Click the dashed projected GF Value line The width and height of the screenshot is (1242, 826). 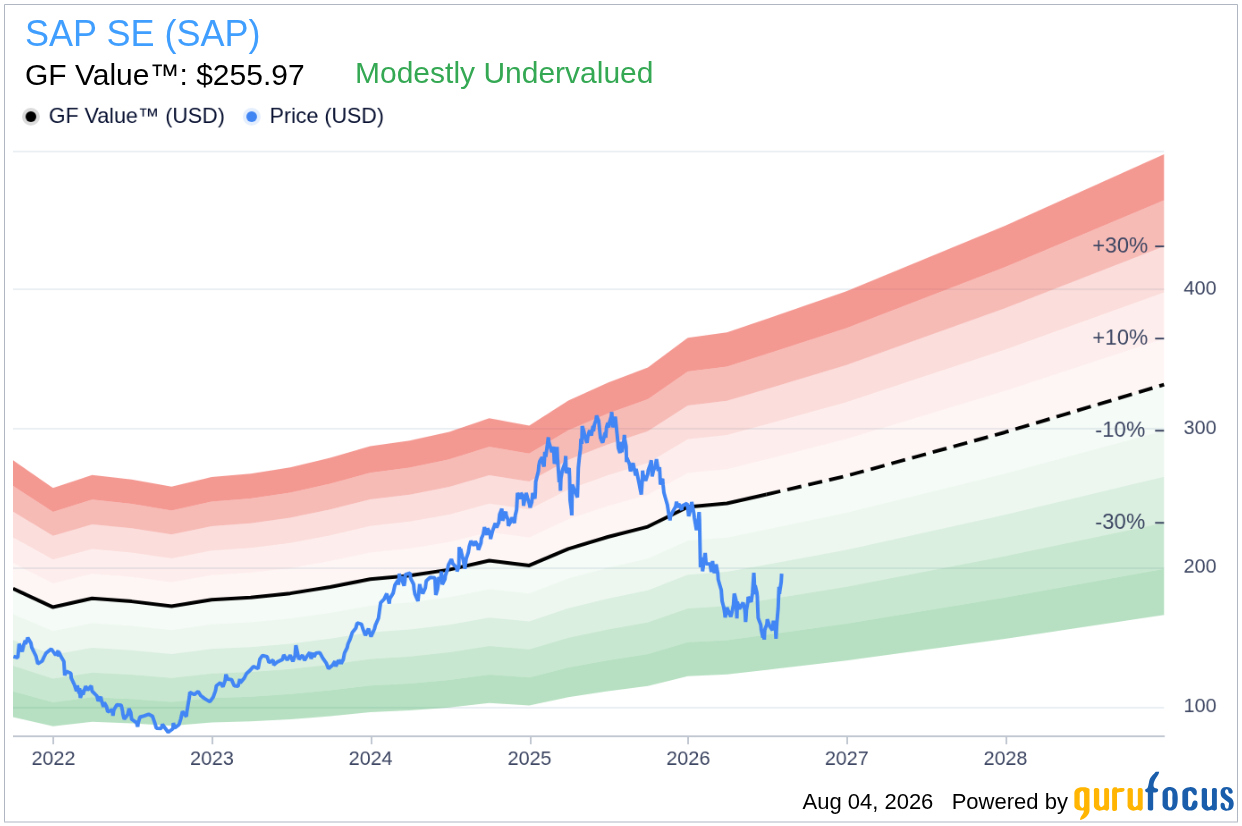(970, 440)
